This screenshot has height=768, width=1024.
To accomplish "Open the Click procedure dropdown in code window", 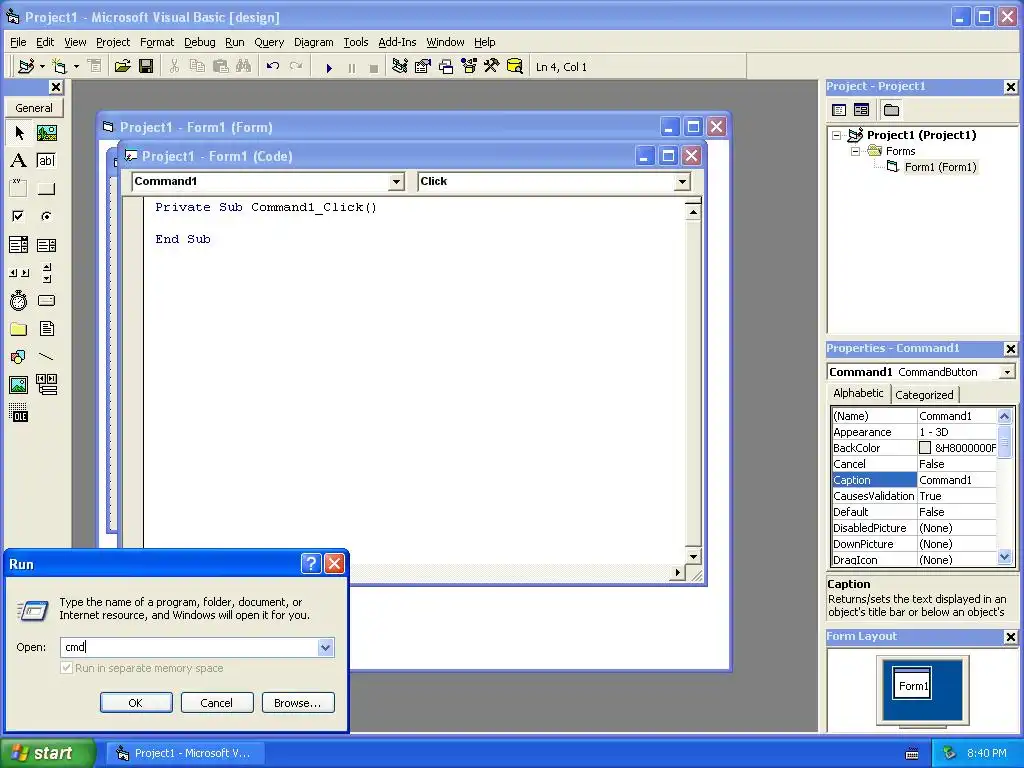I will (682, 182).
